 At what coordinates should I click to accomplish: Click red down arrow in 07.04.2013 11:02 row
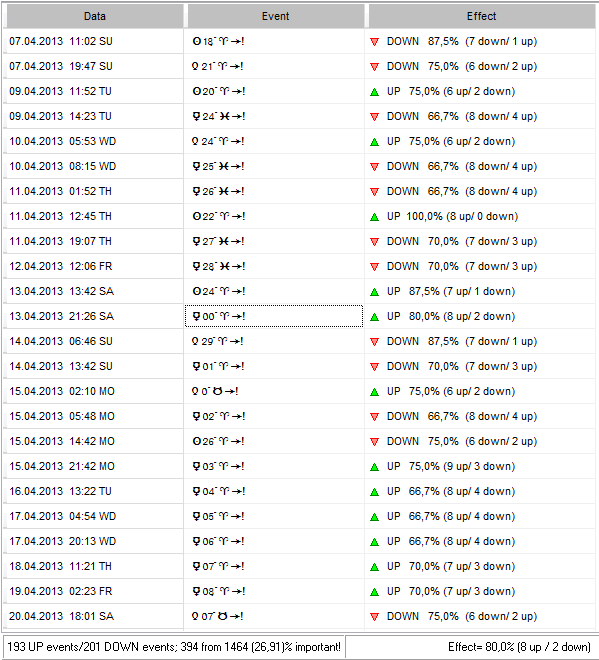(x=374, y=42)
